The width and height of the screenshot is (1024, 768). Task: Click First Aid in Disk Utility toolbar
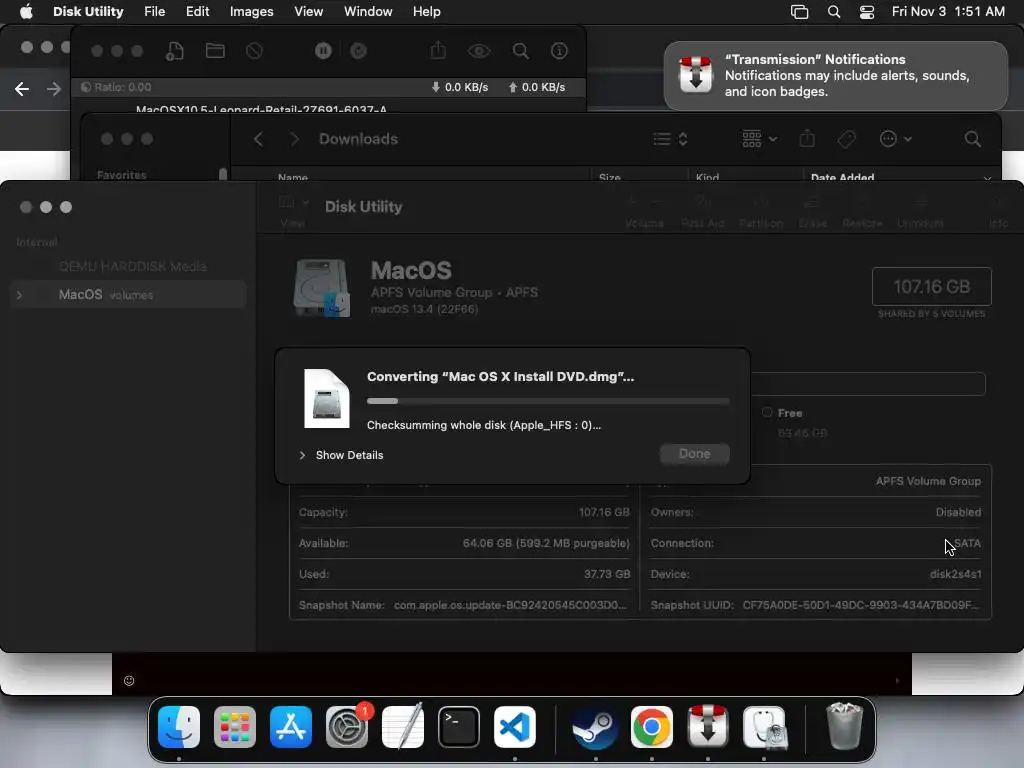pos(703,212)
